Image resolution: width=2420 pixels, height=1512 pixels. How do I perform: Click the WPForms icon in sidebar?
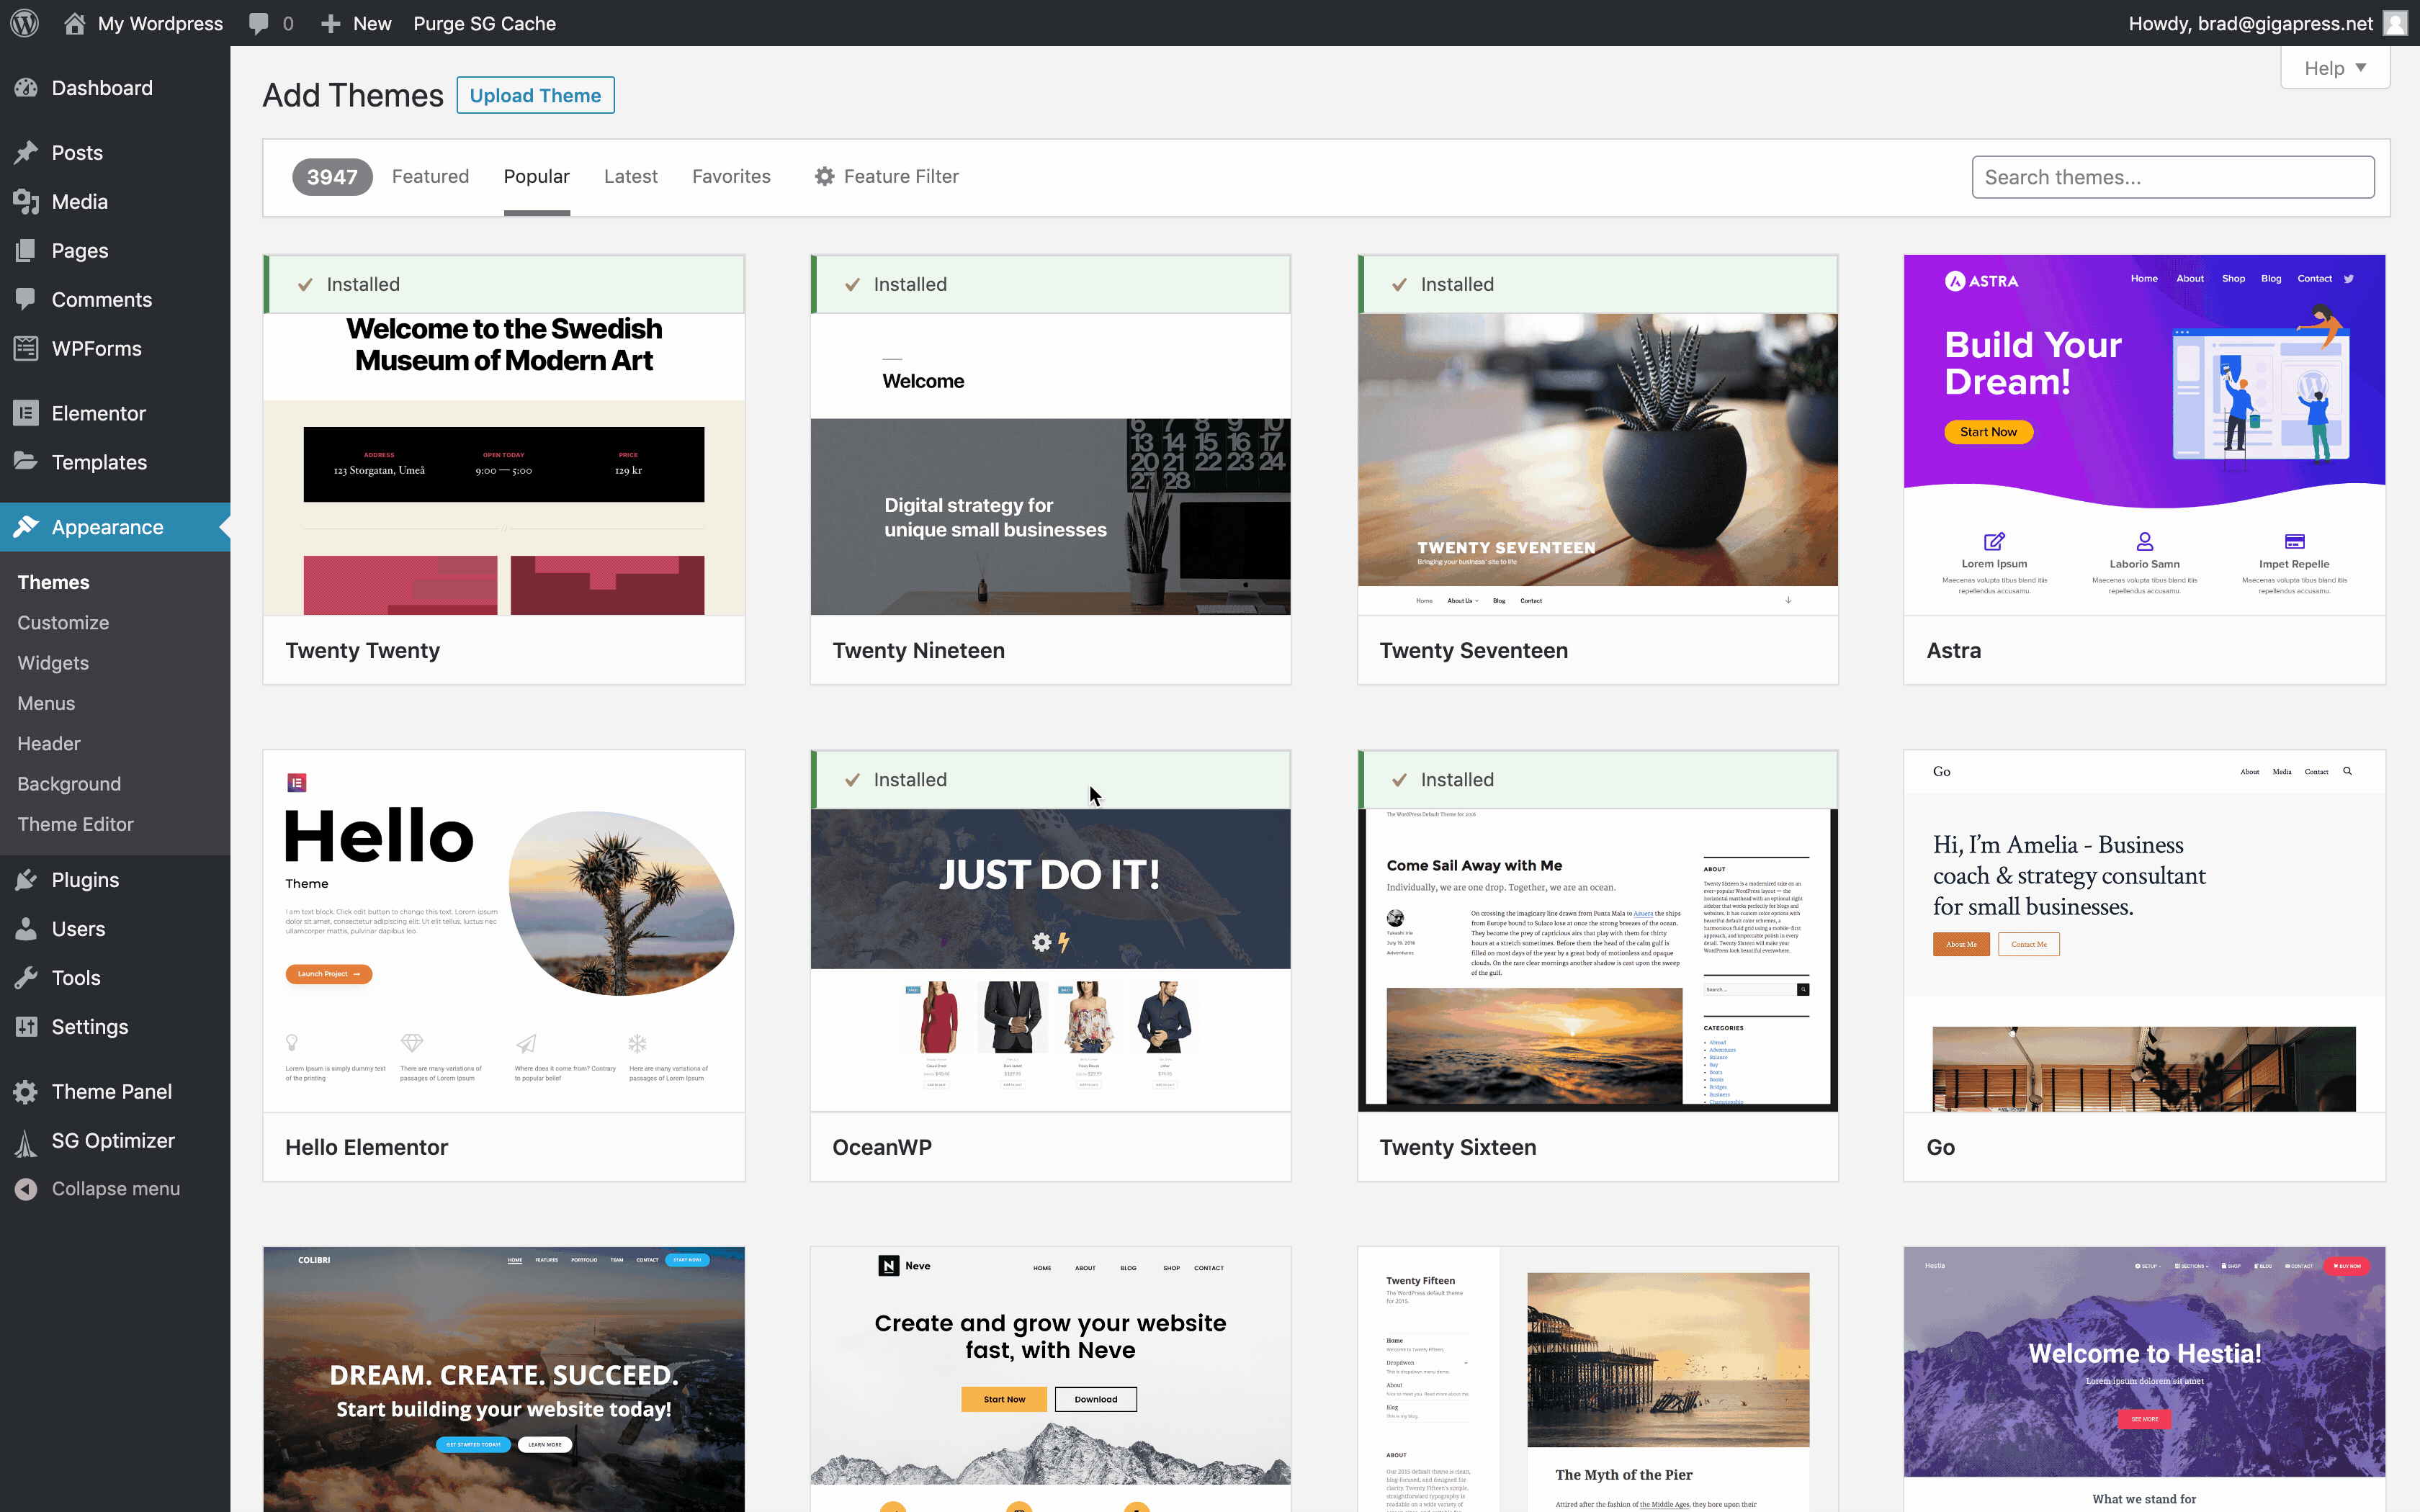pyautogui.click(x=26, y=348)
